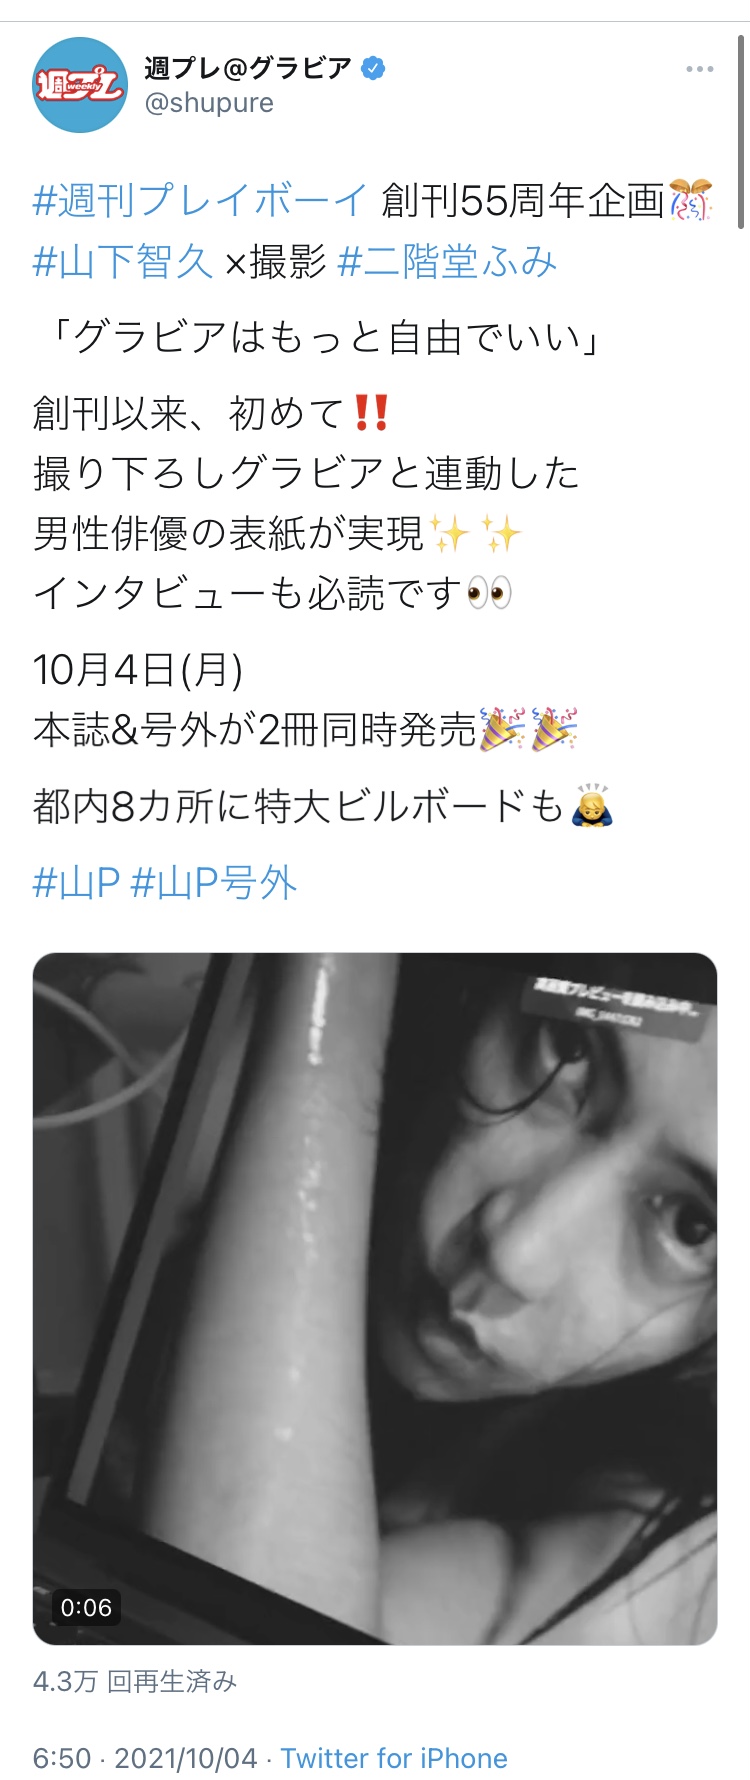Viewport: 750px width, 1780px height.
Task: Tap the 6:50 · 2021/10/04 timestamp
Action: pos(145,1758)
